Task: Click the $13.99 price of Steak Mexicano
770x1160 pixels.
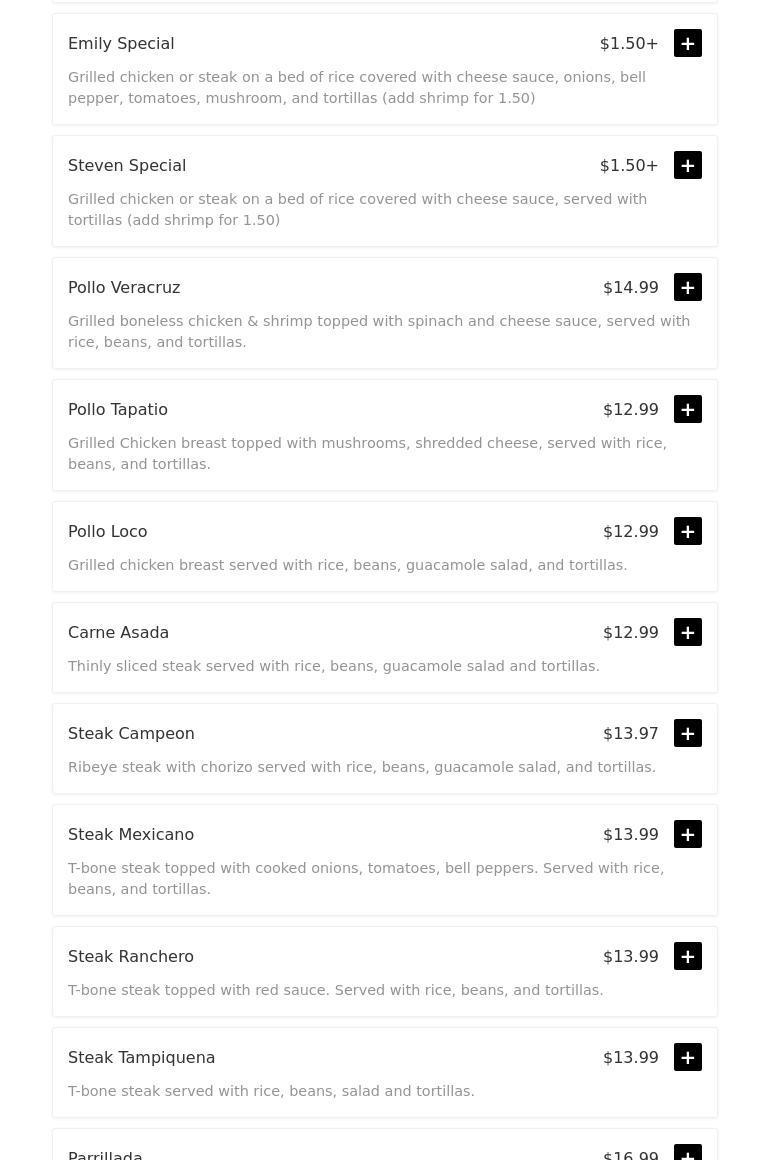Action: pos(631,834)
